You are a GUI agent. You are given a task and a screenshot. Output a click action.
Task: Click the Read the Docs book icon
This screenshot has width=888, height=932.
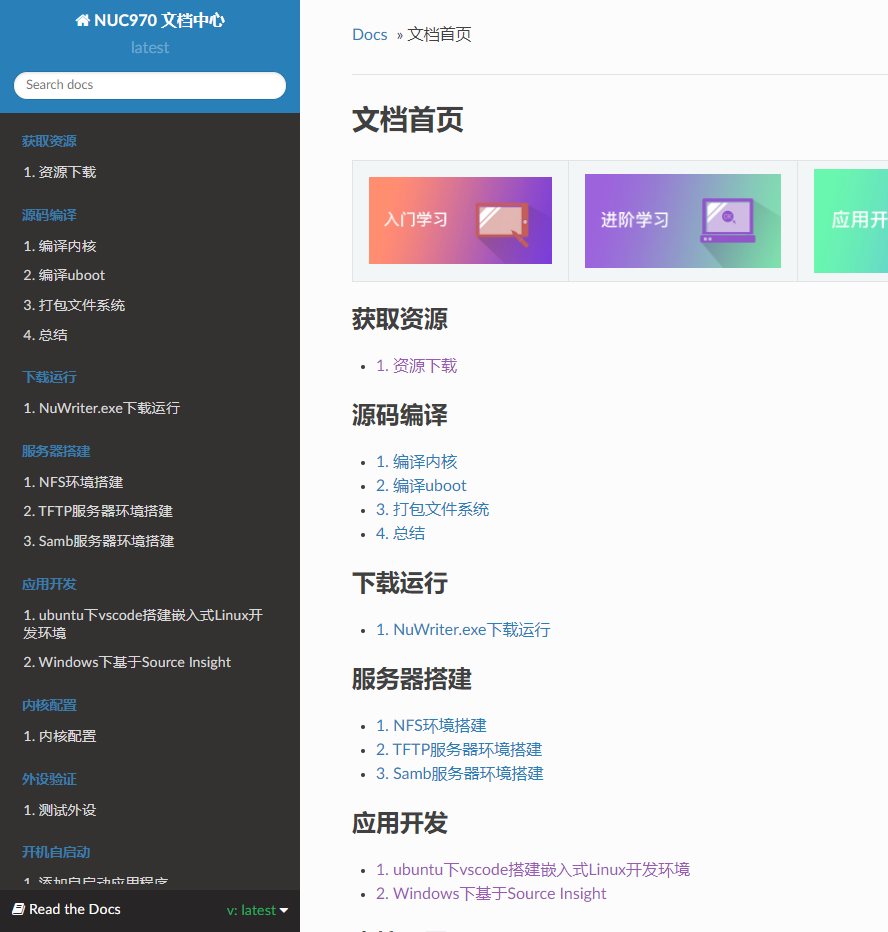(18, 909)
